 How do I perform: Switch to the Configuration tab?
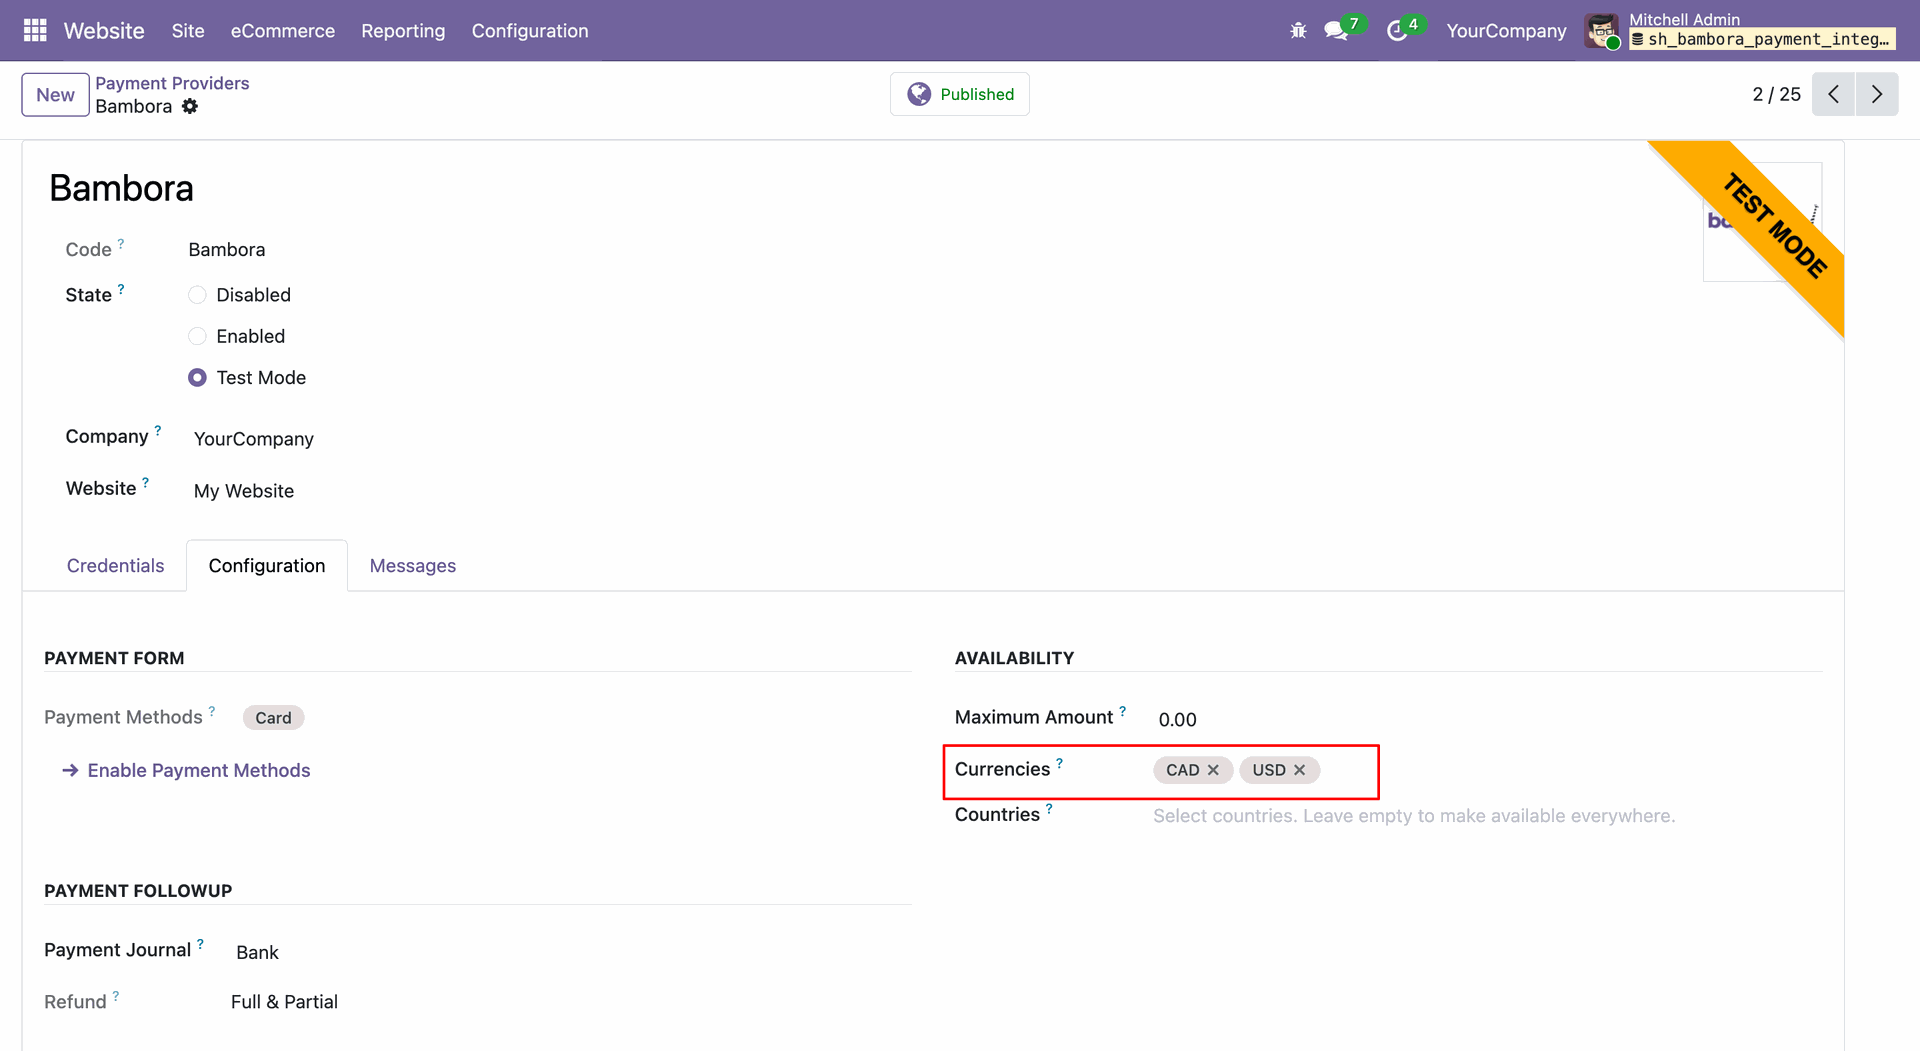pos(267,566)
